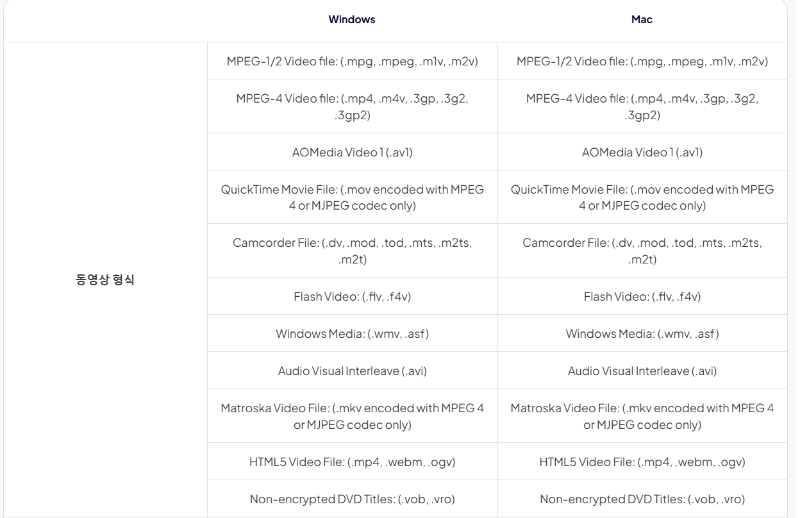
Task: Select the 동영상 형식 row label
Action: point(105,279)
